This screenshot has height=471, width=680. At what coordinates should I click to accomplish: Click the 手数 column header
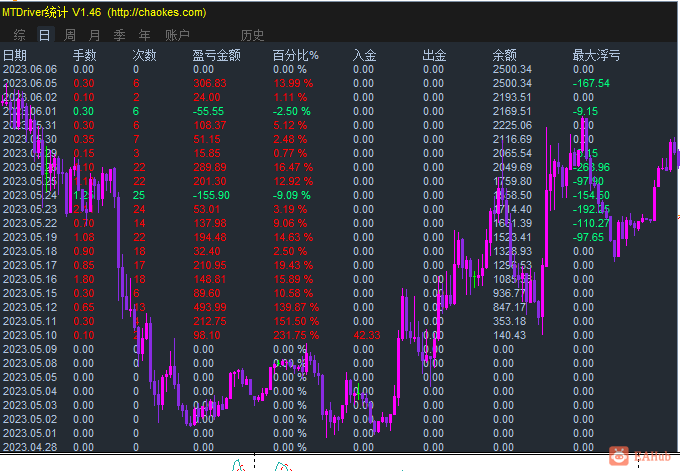click(x=85, y=55)
